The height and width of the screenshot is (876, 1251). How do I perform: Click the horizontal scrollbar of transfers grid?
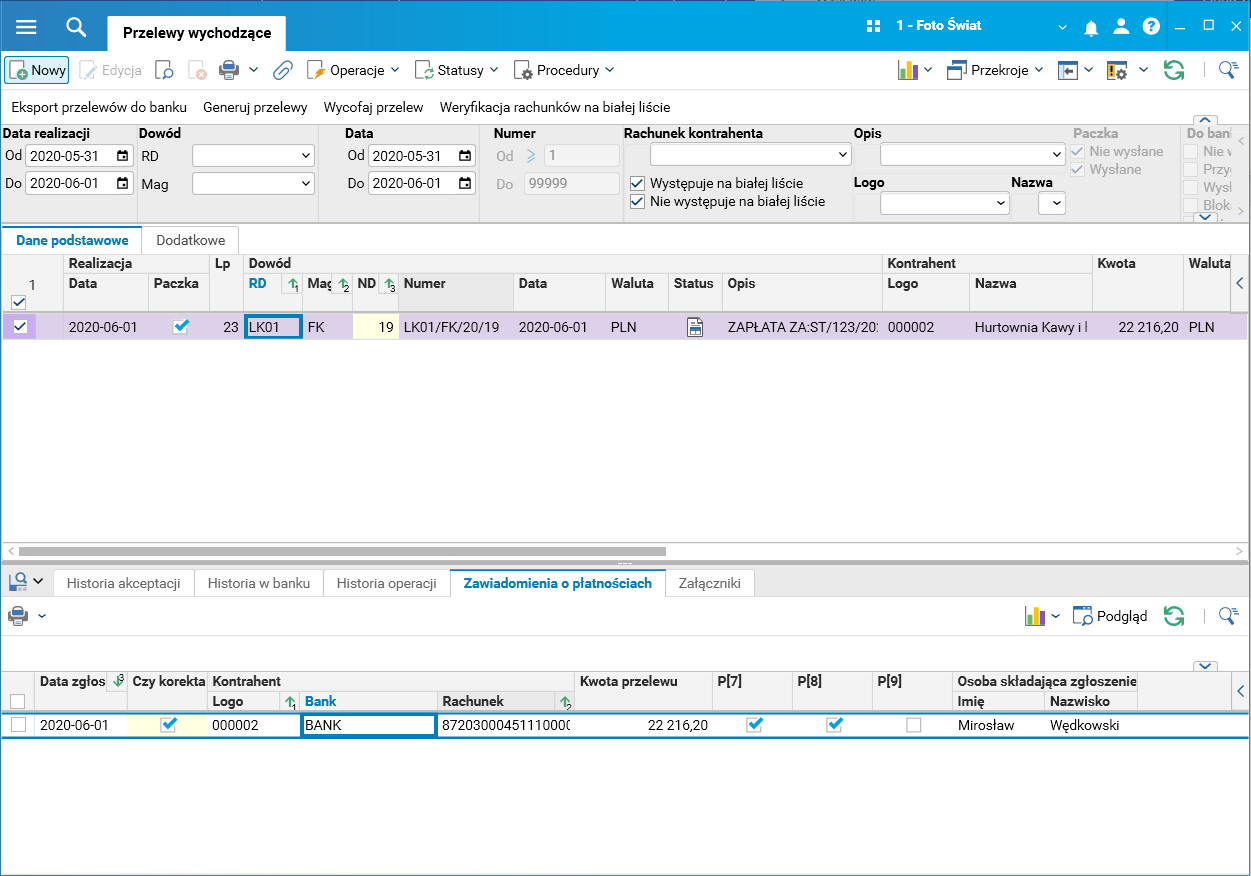point(342,551)
